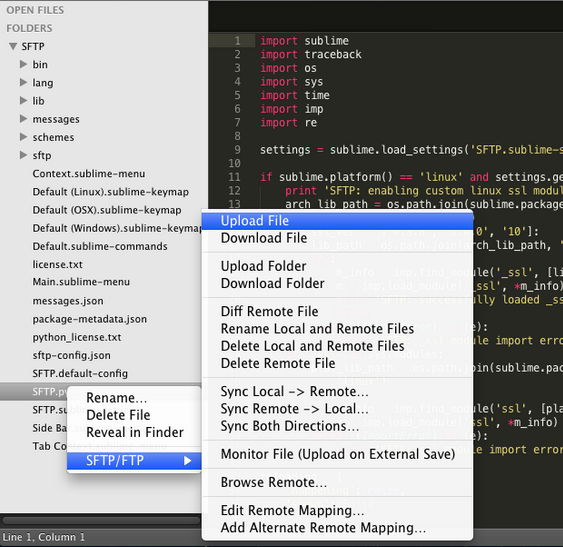This screenshot has height=547, width=563.
Task: Click the OPEN FILES sidebar heading
Action: [x=35, y=10]
